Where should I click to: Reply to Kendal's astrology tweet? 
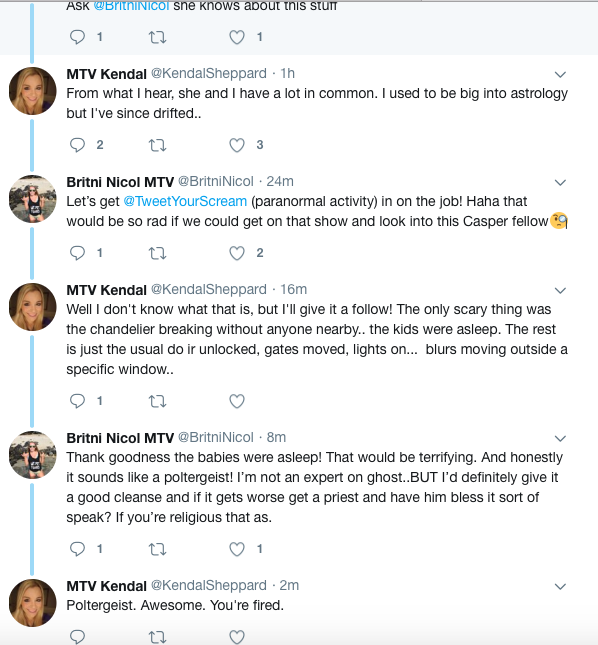tap(77, 145)
